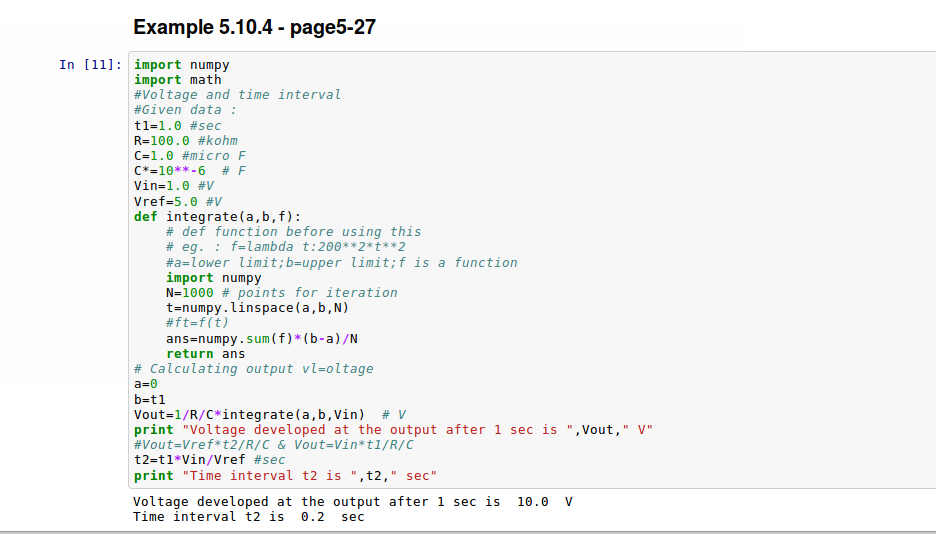Viewport: 936px width, 534px height.
Task: Click the 'import math' code line
Action: point(178,80)
